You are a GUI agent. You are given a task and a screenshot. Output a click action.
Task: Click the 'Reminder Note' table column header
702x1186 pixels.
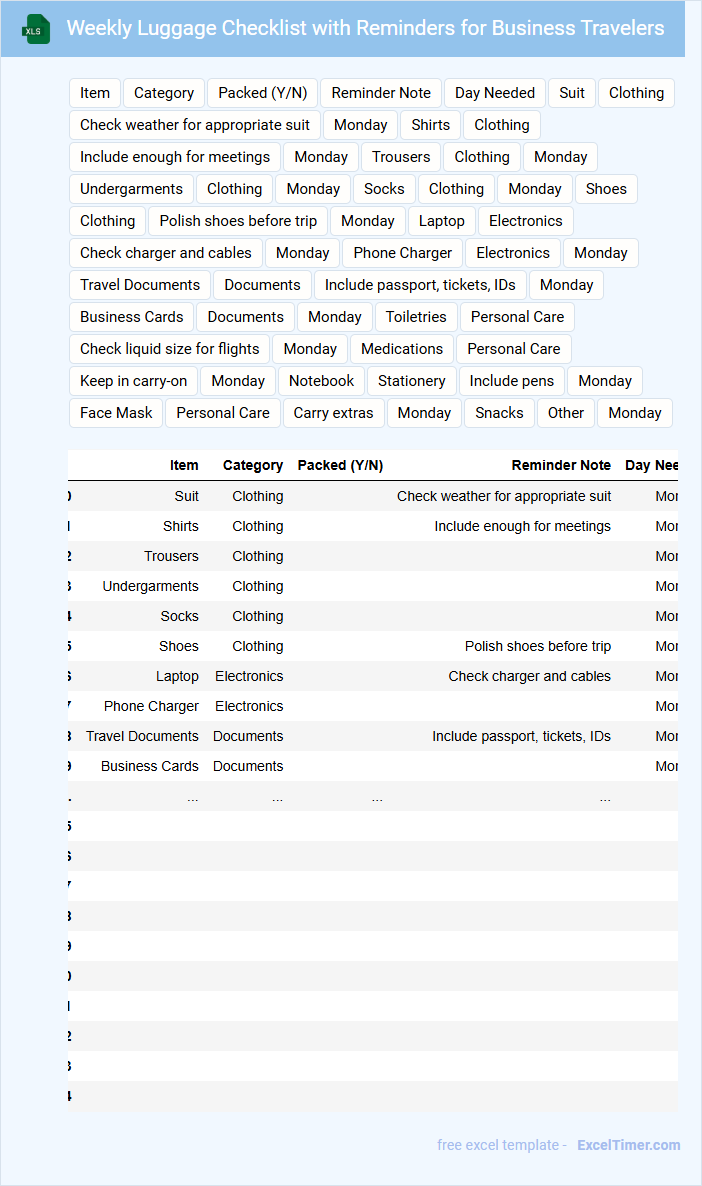[561, 465]
